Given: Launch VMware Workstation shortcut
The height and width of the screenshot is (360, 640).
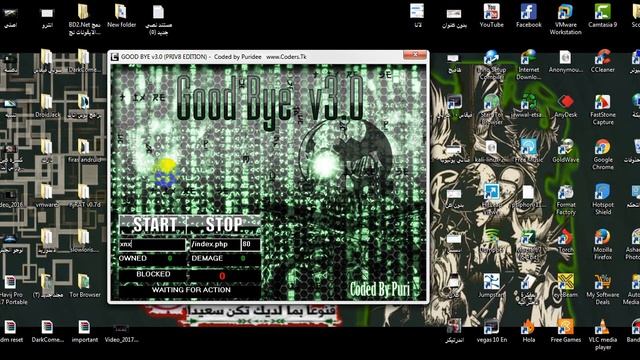Looking at the screenshot, I should pos(565,19).
